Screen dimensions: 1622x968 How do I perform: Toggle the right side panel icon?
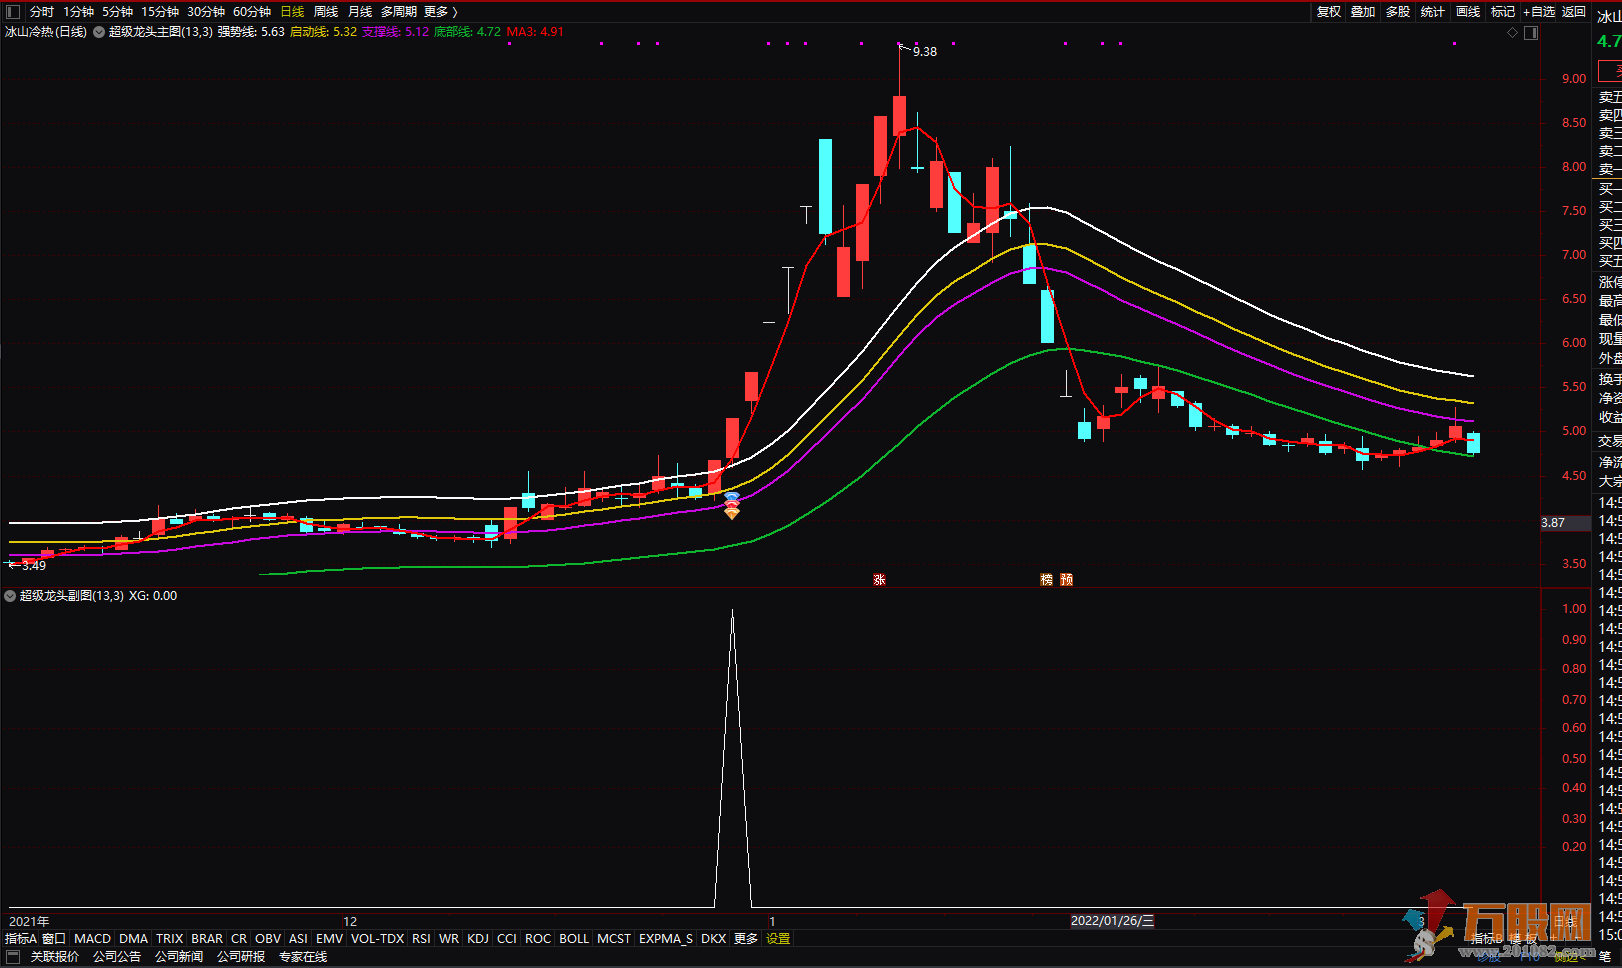click(x=1530, y=33)
